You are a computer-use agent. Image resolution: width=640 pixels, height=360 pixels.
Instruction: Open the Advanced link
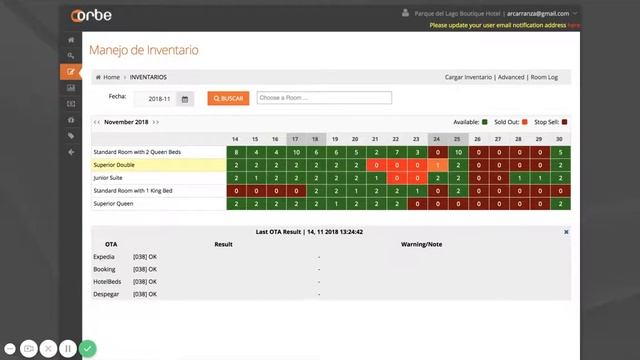pyautogui.click(x=511, y=77)
